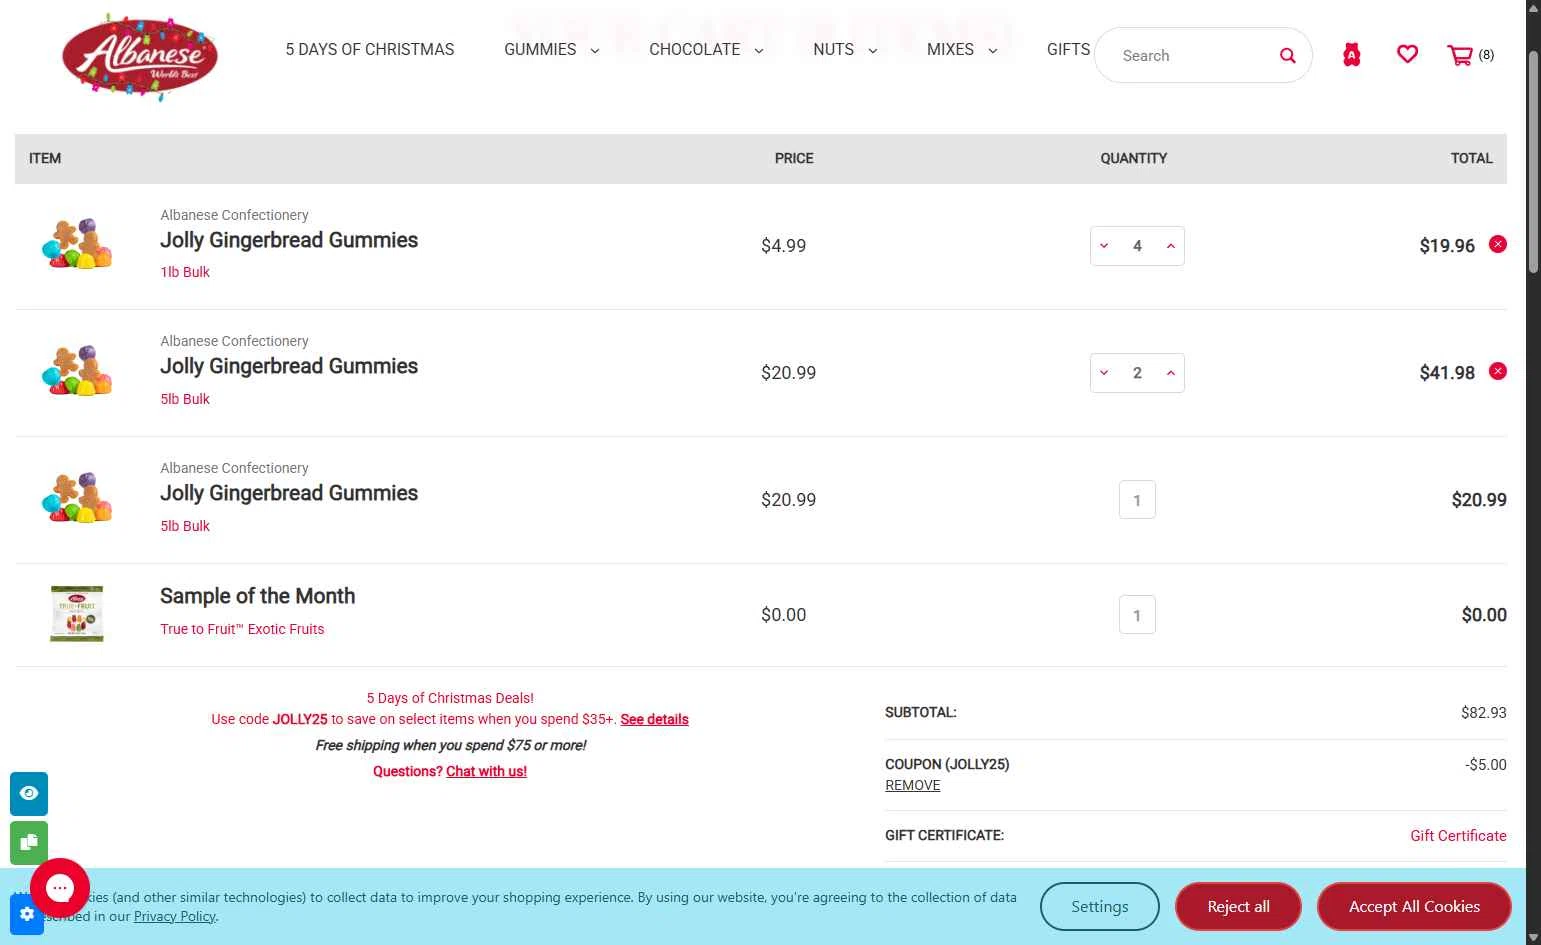The image size is (1541, 945).
Task: Open the Gifts menu item
Action: 1068,50
